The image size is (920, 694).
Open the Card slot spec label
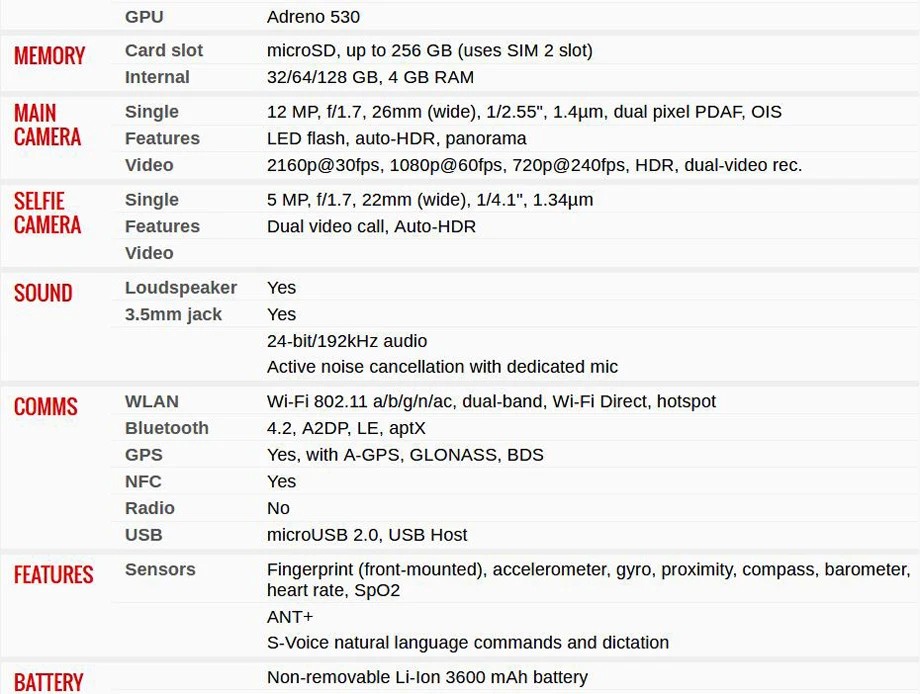coord(164,50)
